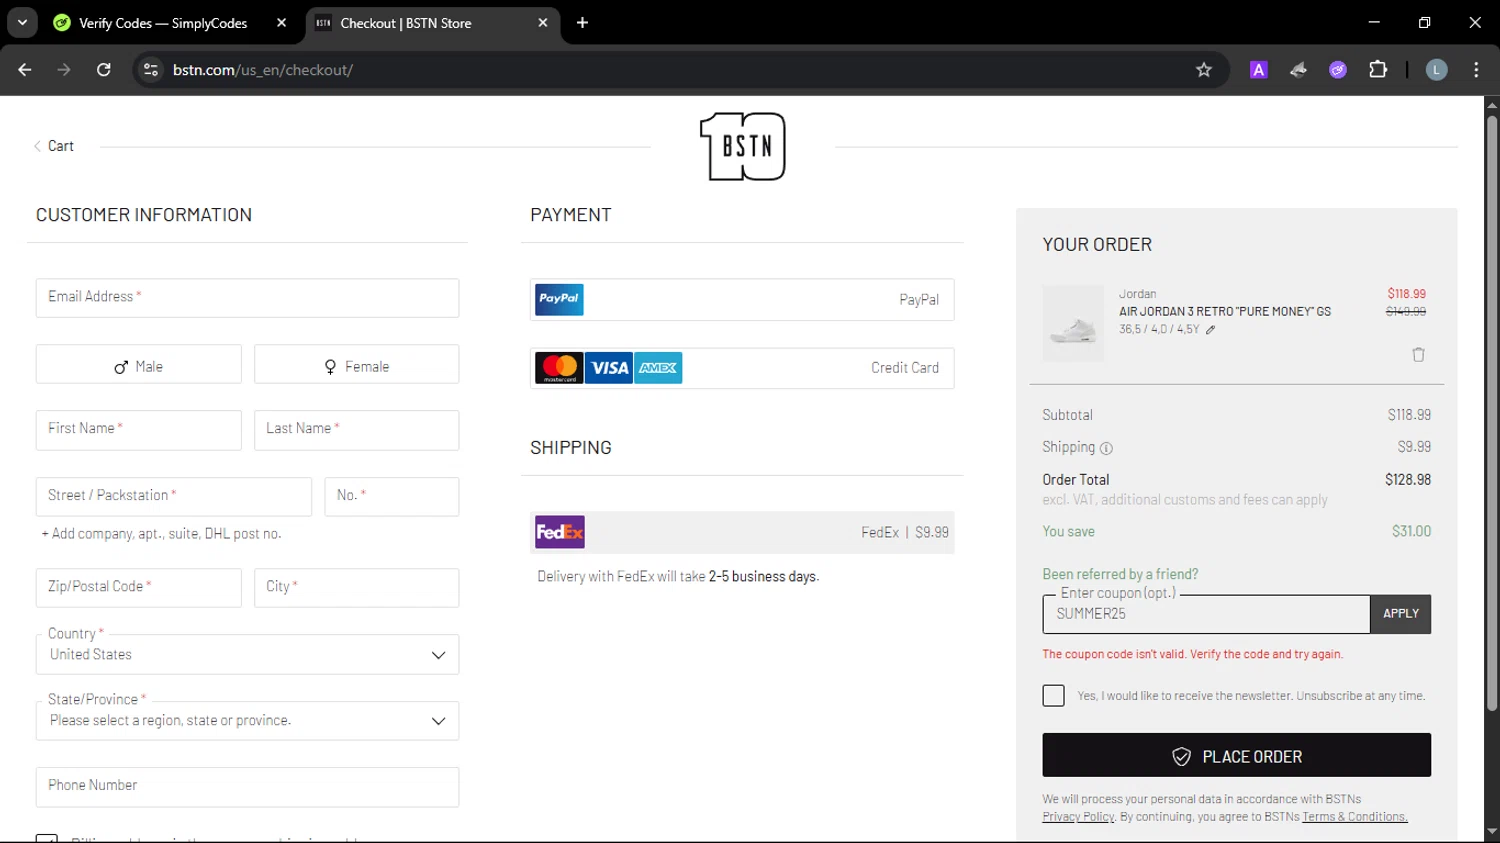
Task: Open the purple A extension
Action: click(1259, 70)
